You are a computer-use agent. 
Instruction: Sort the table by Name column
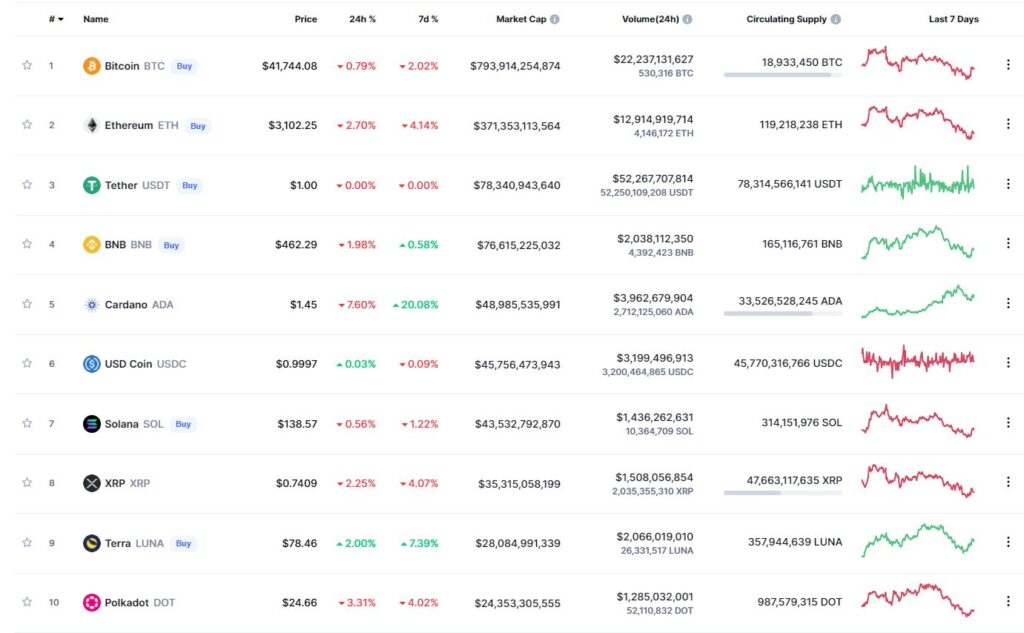95,20
